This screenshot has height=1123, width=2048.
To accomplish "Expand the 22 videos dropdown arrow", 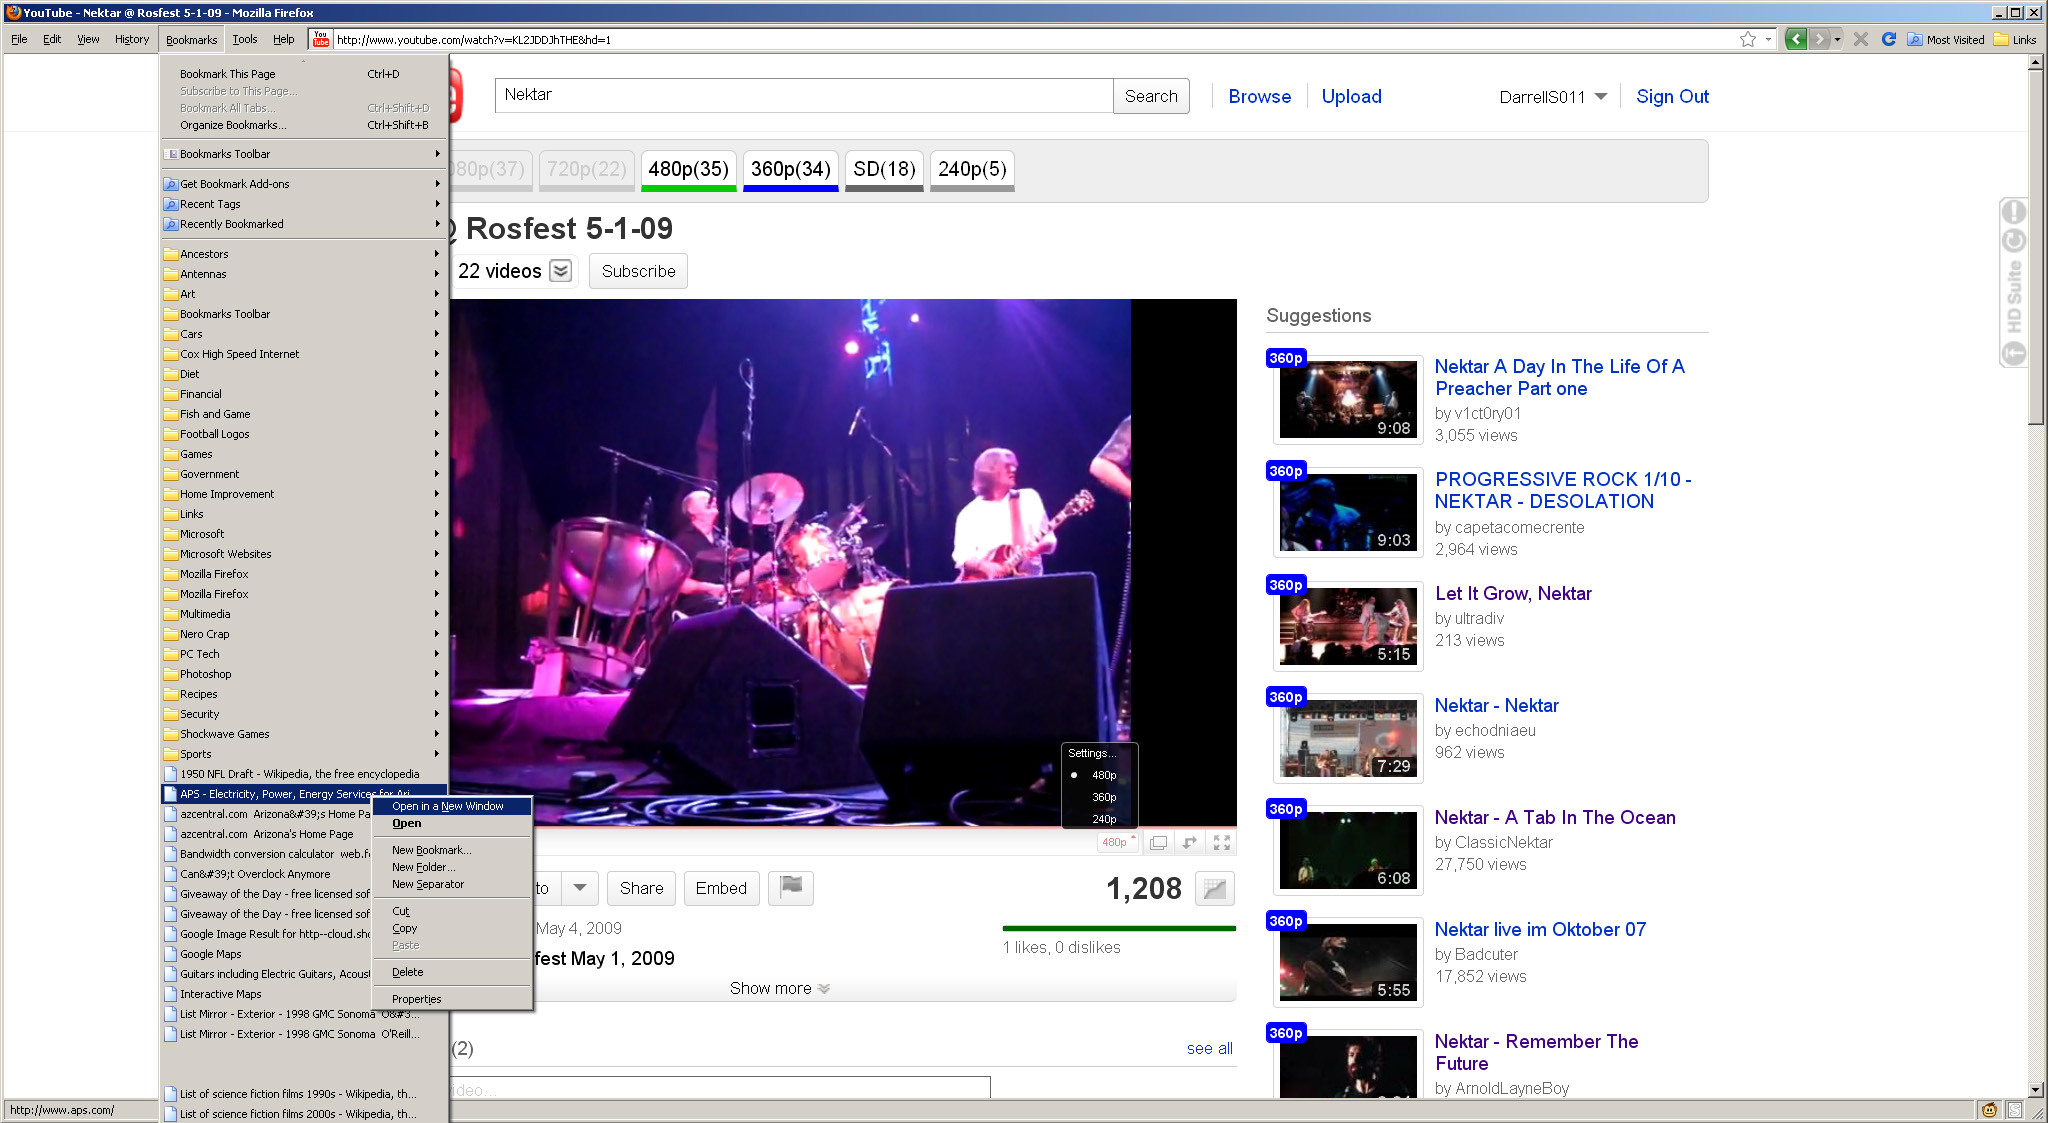I will [x=561, y=271].
